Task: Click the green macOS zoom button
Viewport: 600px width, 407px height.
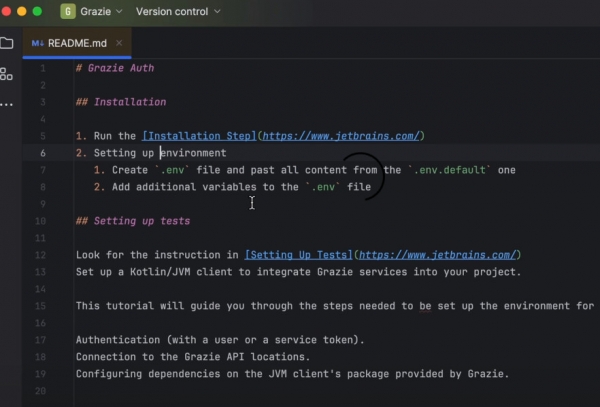Action: (38, 11)
